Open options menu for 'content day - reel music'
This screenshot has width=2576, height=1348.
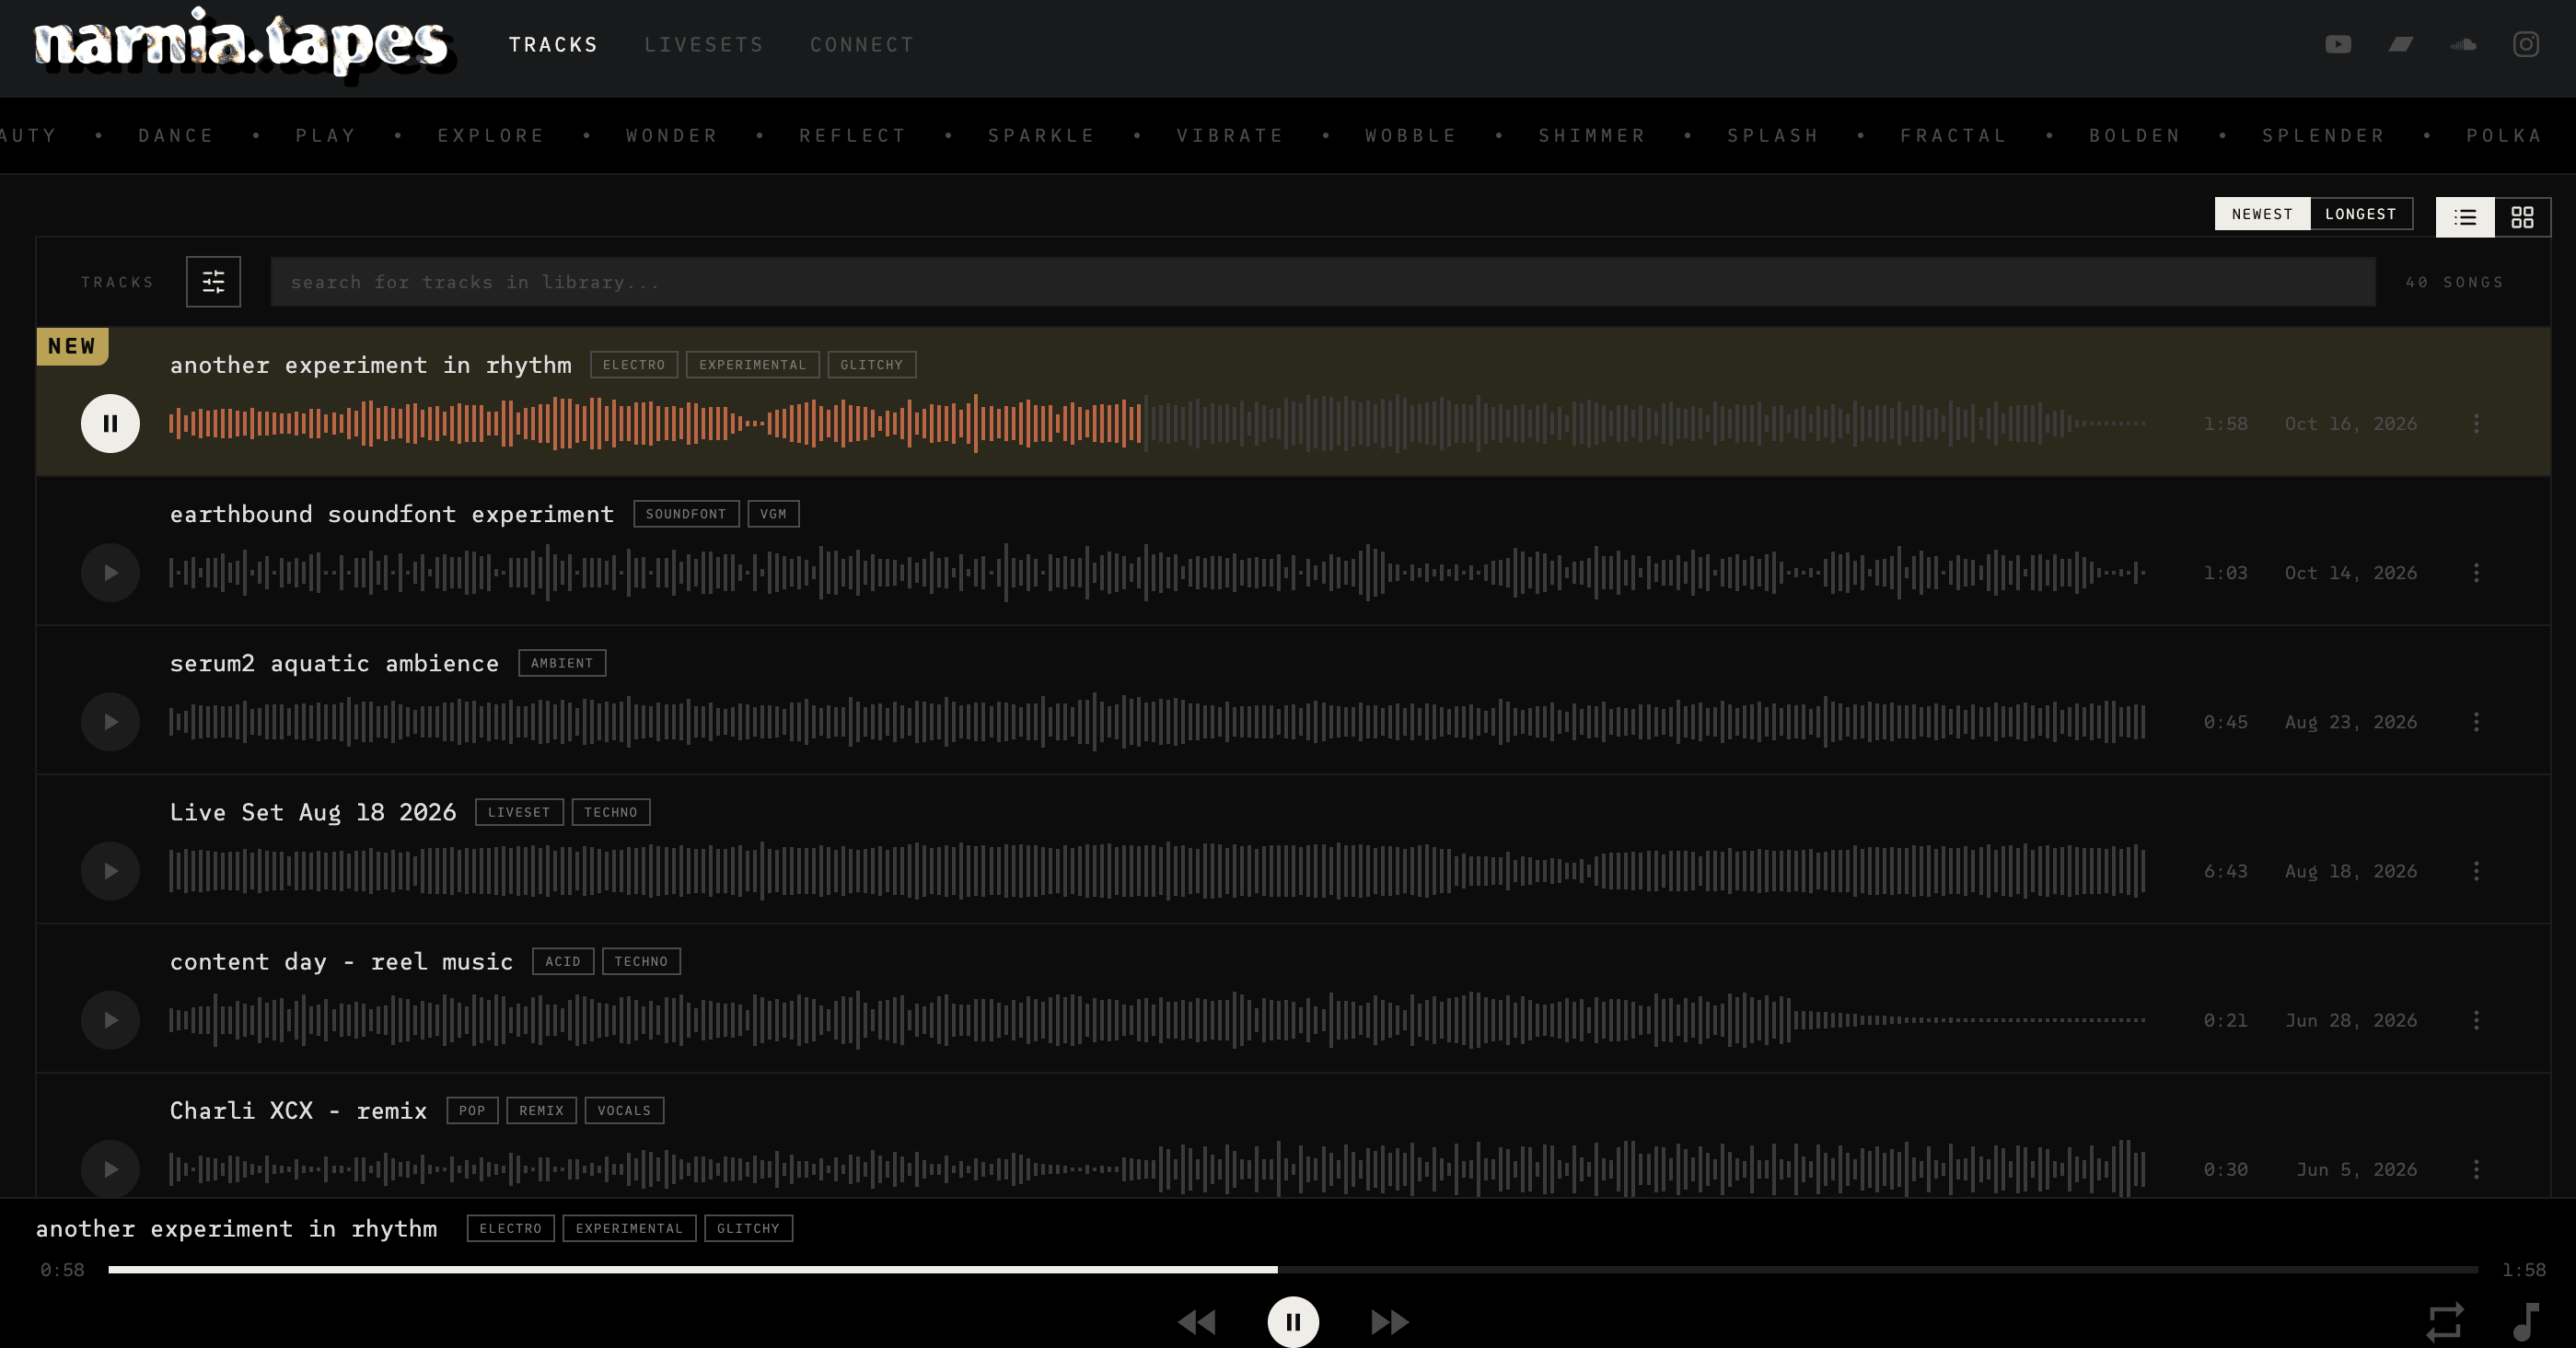[x=2476, y=1019]
